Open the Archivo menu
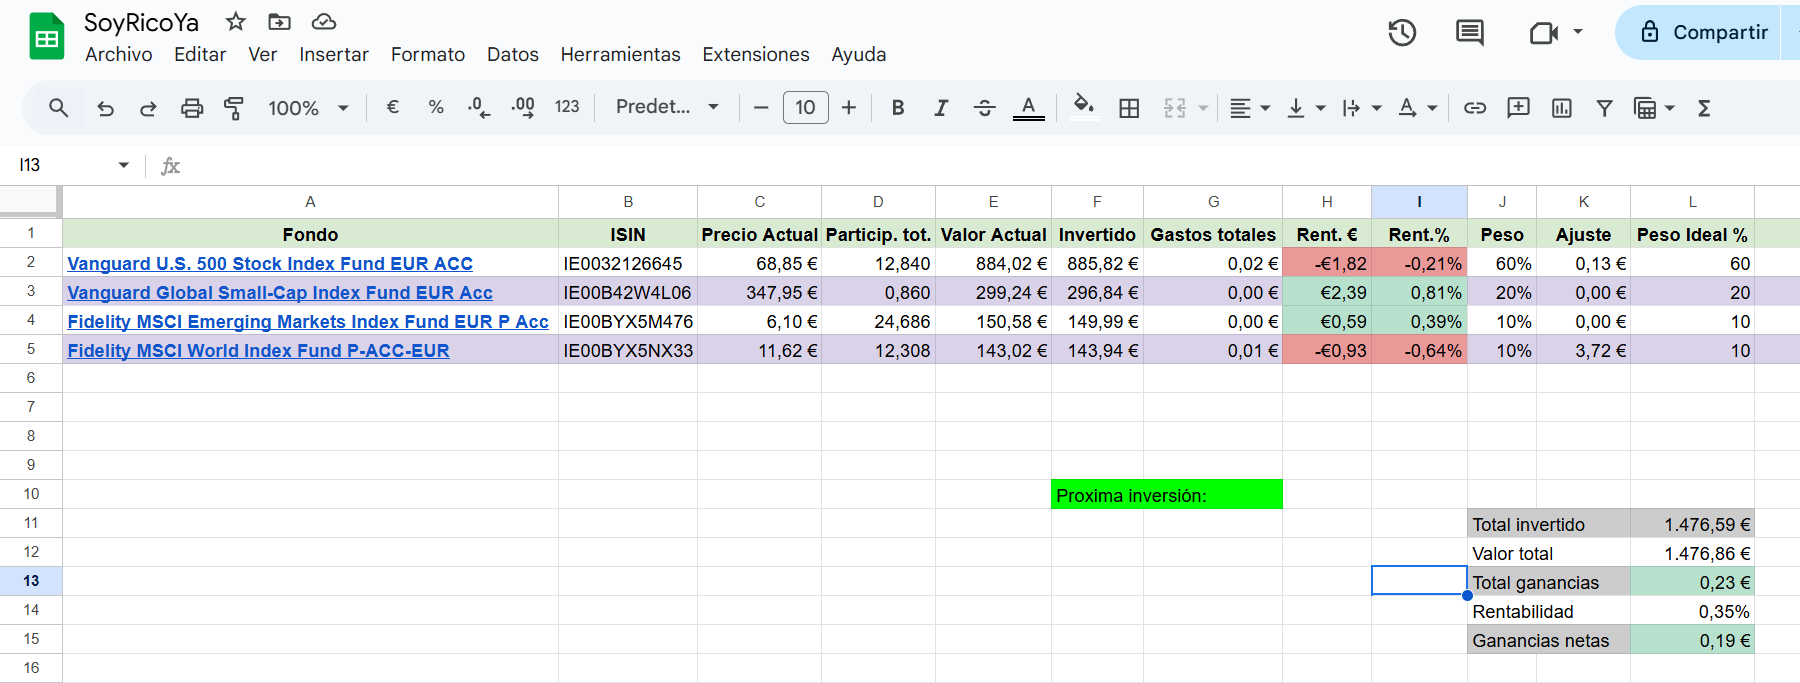This screenshot has height=683, width=1800. [118, 55]
